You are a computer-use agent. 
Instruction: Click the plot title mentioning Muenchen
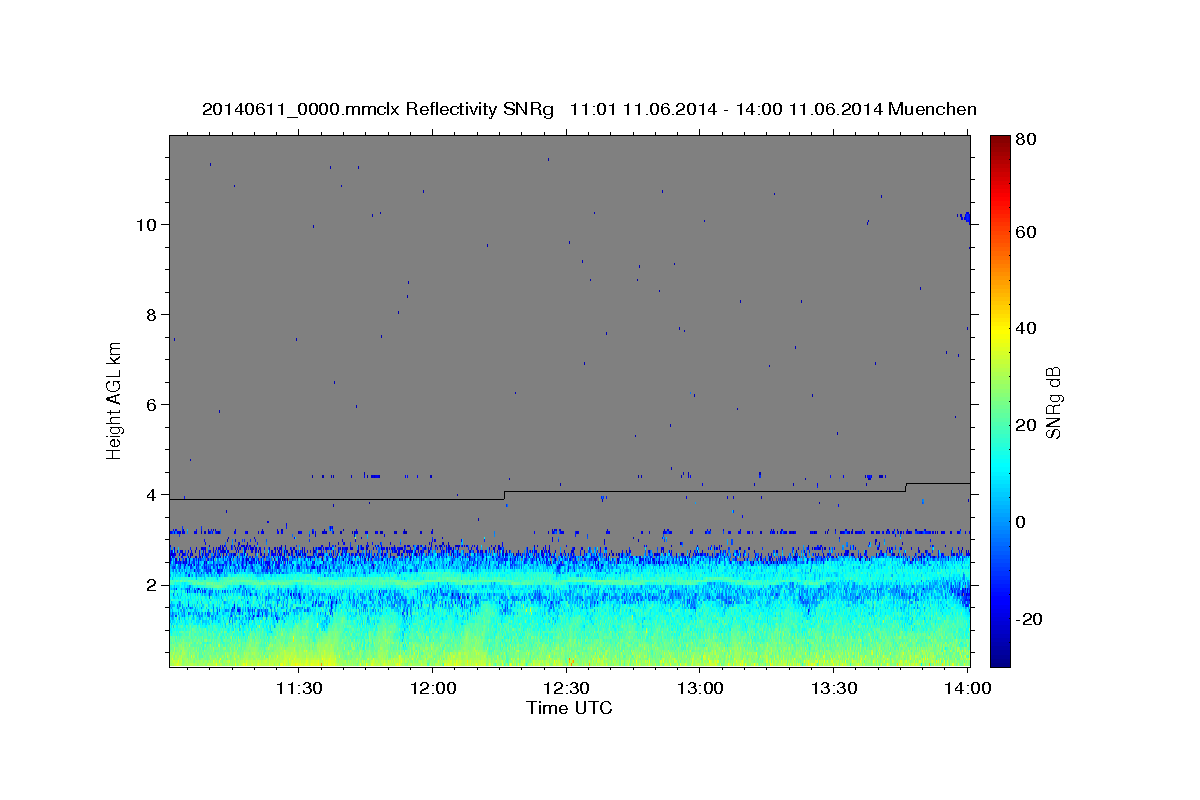[x=589, y=109]
